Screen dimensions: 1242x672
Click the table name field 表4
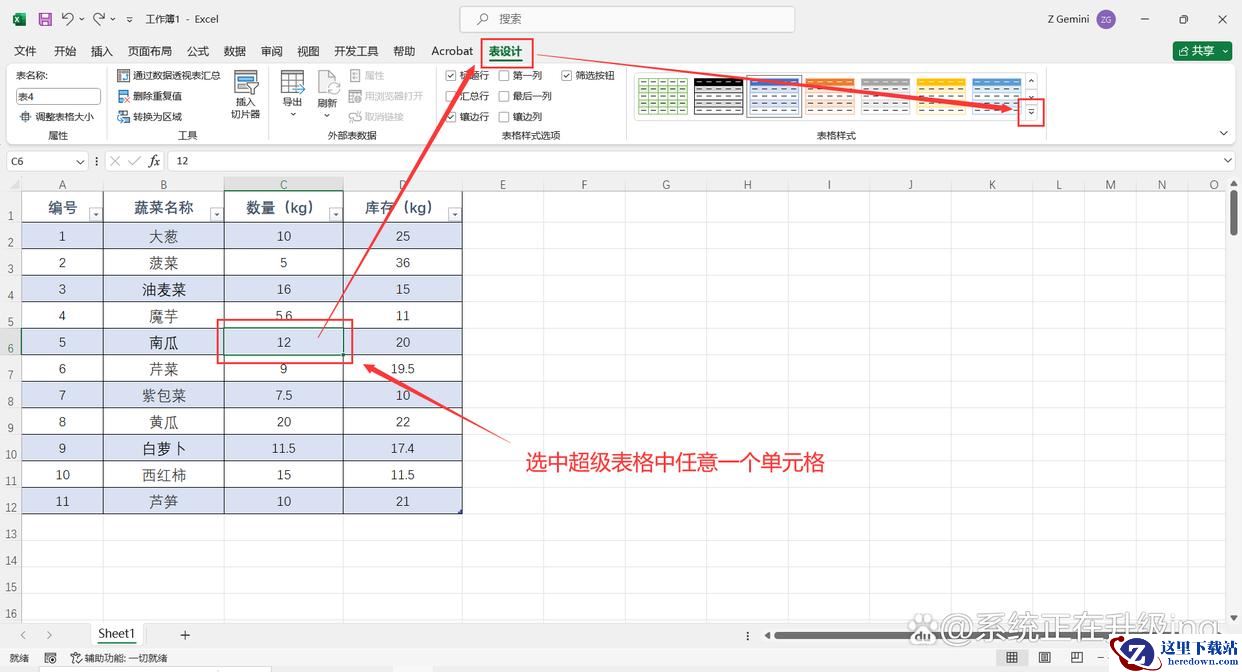58,97
